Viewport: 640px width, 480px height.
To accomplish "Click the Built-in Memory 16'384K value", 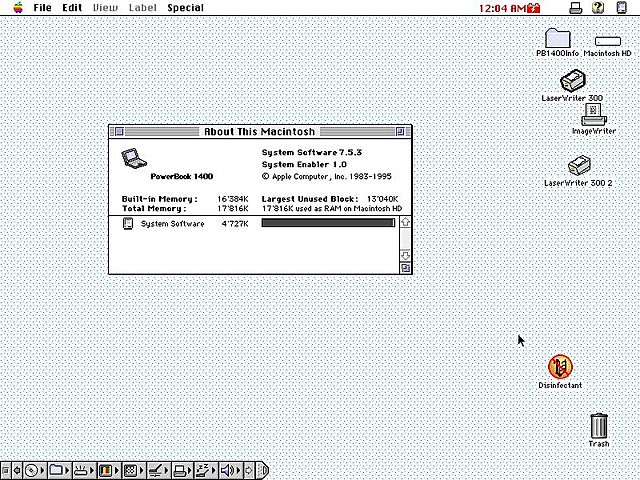I will point(233,199).
